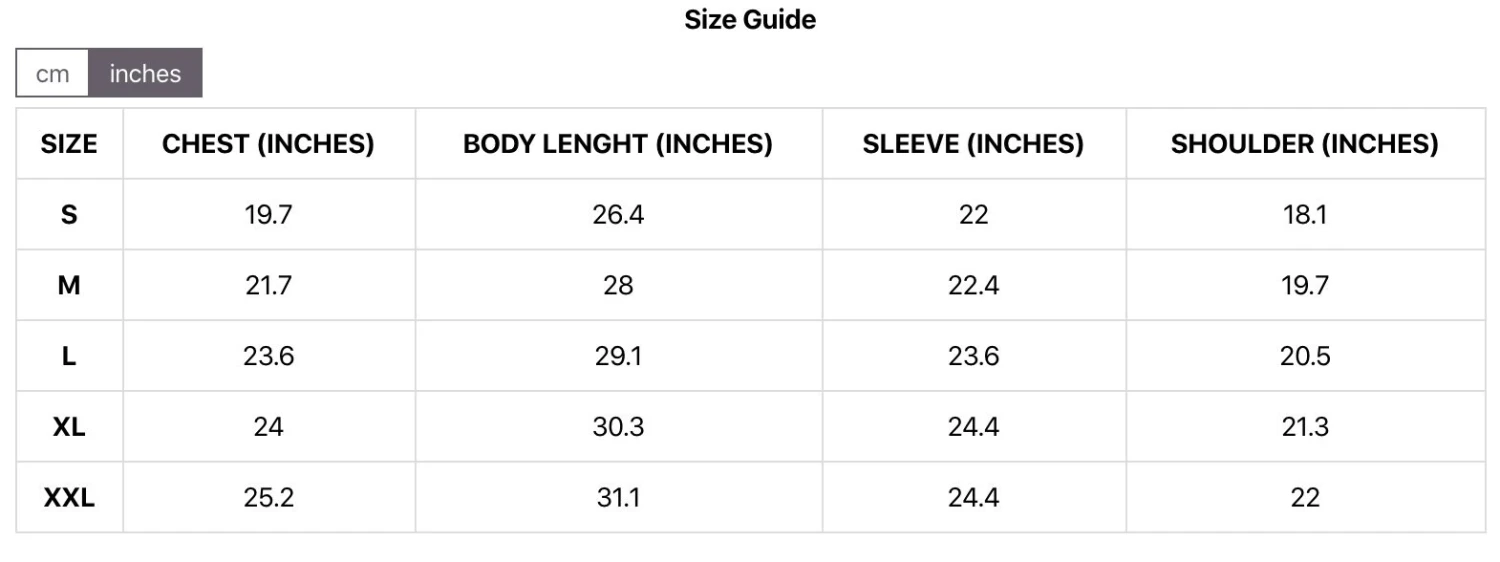1500x562 pixels.
Task: Click the CHEST (INCHES) column header
Action: coord(268,144)
